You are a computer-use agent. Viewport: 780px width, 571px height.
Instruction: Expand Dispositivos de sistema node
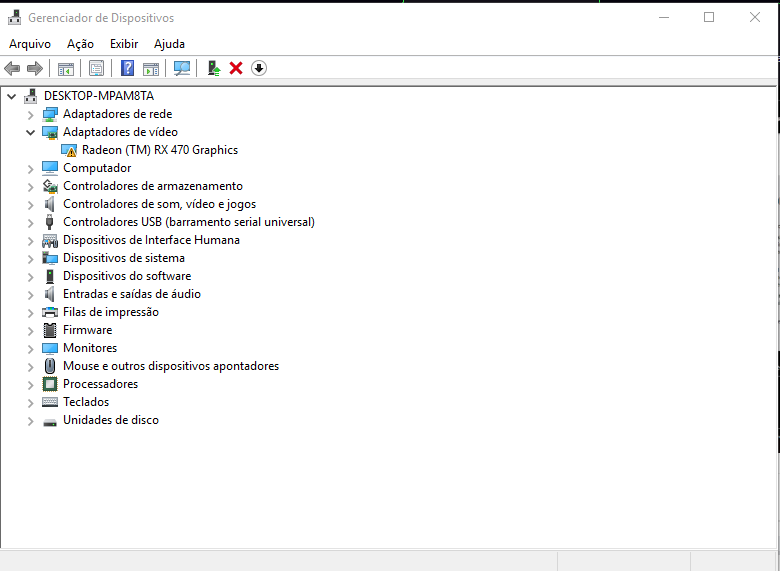30,259
